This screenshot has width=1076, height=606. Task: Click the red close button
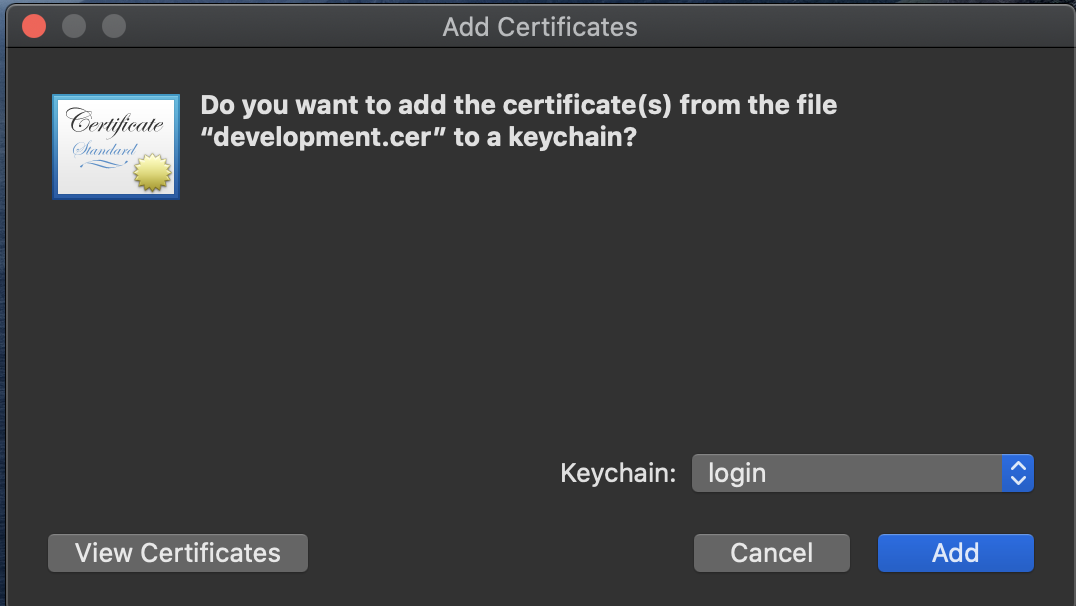pyautogui.click(x=33, y=26)
